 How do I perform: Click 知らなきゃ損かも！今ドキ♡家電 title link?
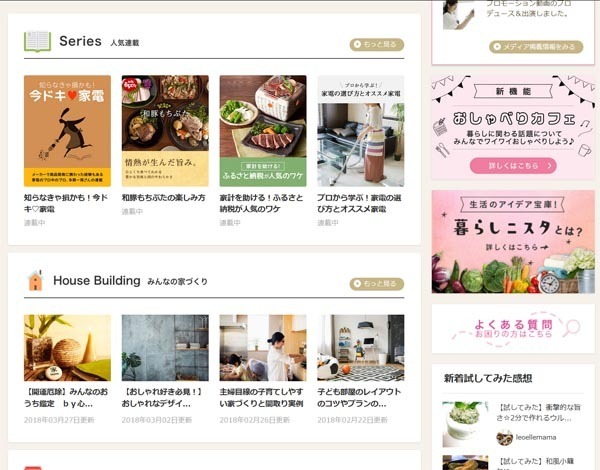pos(66,203)
